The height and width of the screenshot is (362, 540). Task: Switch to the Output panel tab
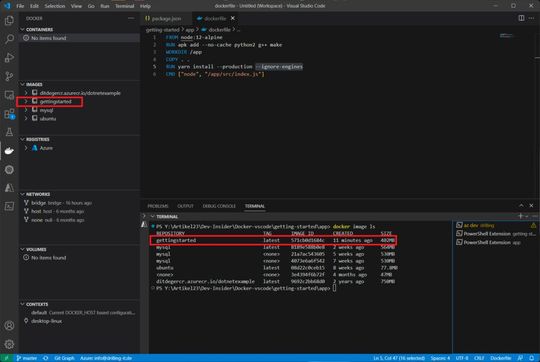185,206
